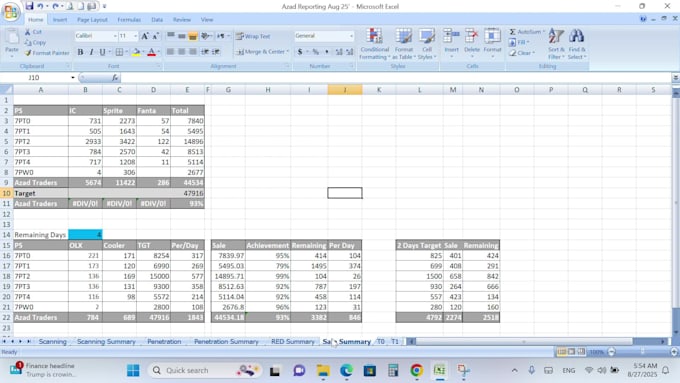The image size is (680, 383).
Task: Click the Zoom In plus button
Action: click(674, 352)
